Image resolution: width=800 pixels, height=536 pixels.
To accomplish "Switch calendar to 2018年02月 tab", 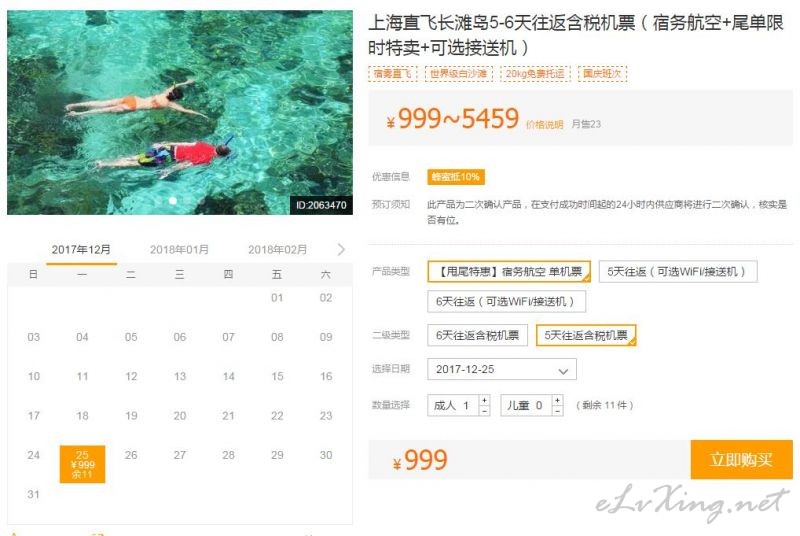I will tap(278, 249).
